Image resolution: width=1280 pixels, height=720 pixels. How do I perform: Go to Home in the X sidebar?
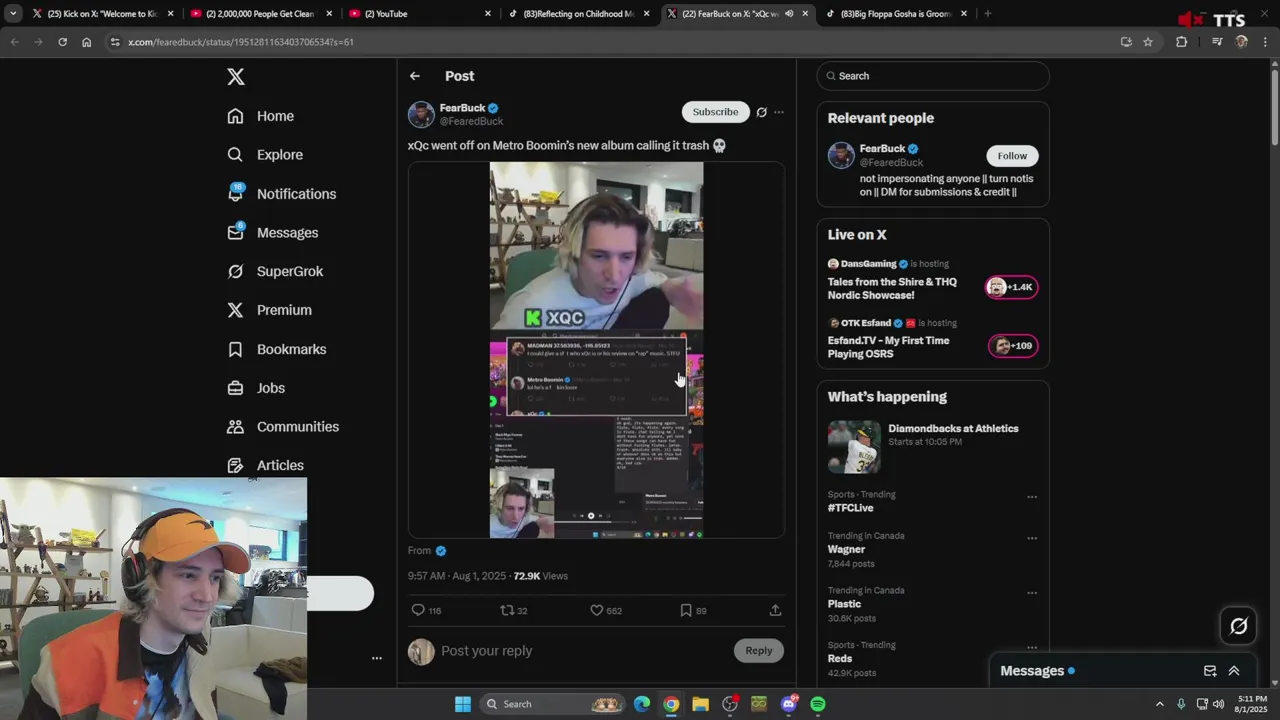(x=261, y=116)
